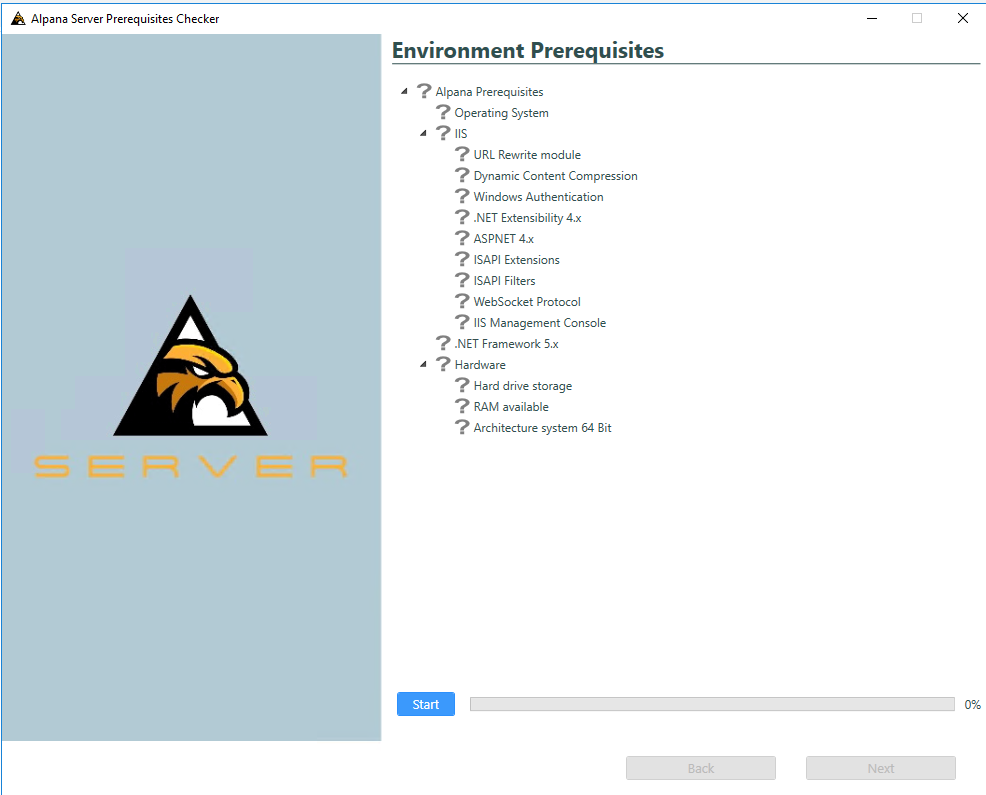Select ISAPI Extensions text
The height and width of the screenshot is (795, 986).
(x=516, y=260)
